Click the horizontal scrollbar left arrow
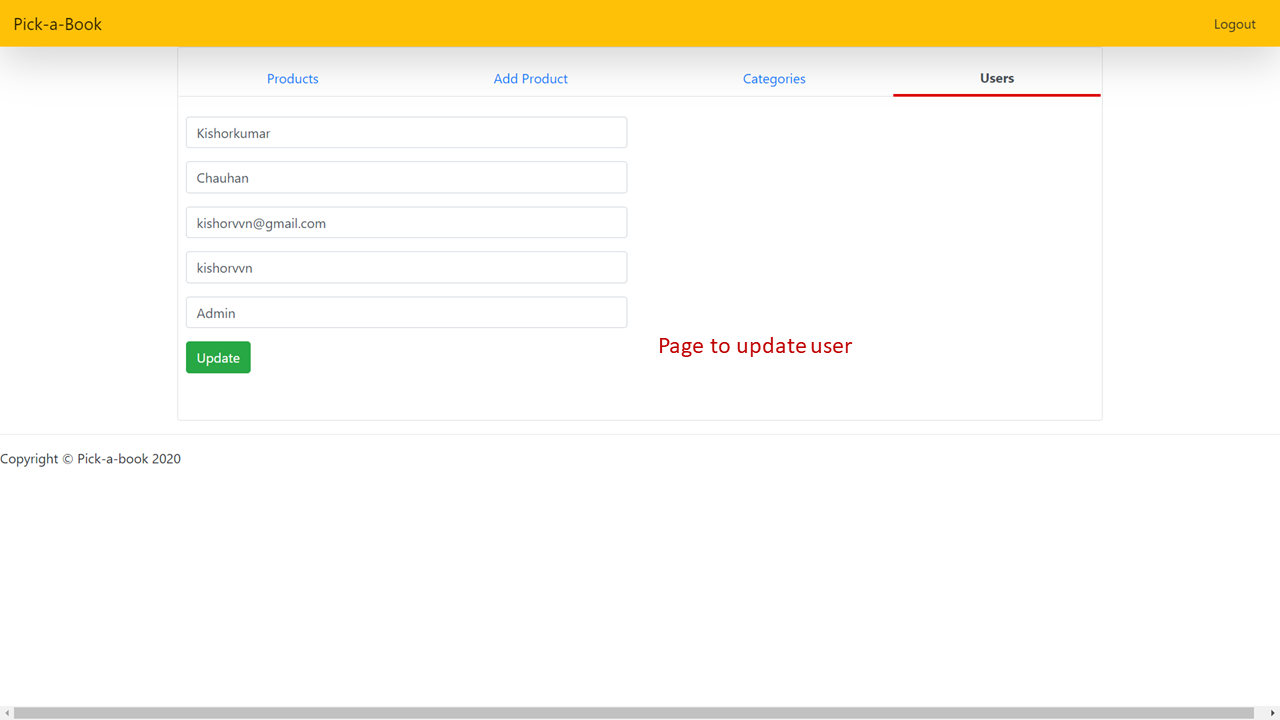 point(7,713)
